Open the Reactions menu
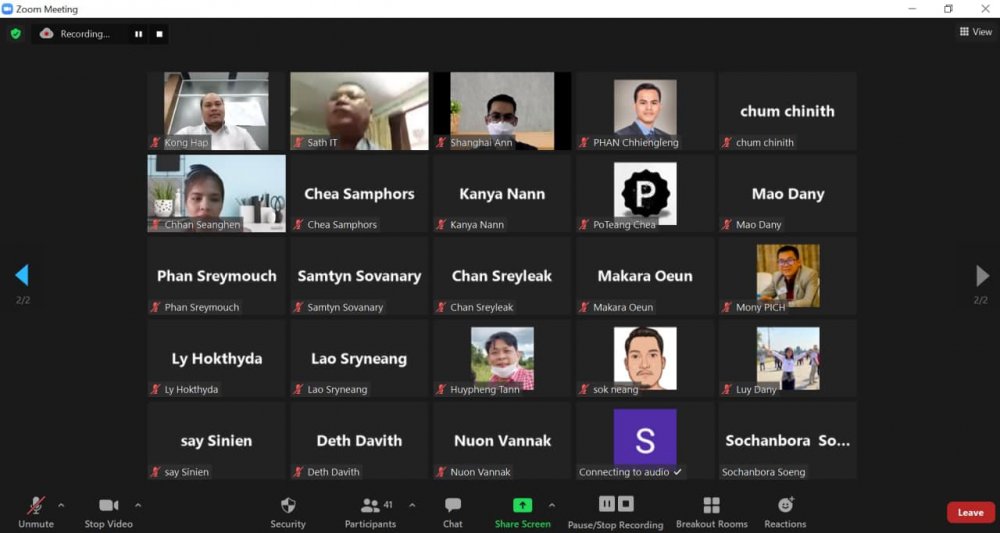The image size is (1000, 533). [x=785, y=506]
